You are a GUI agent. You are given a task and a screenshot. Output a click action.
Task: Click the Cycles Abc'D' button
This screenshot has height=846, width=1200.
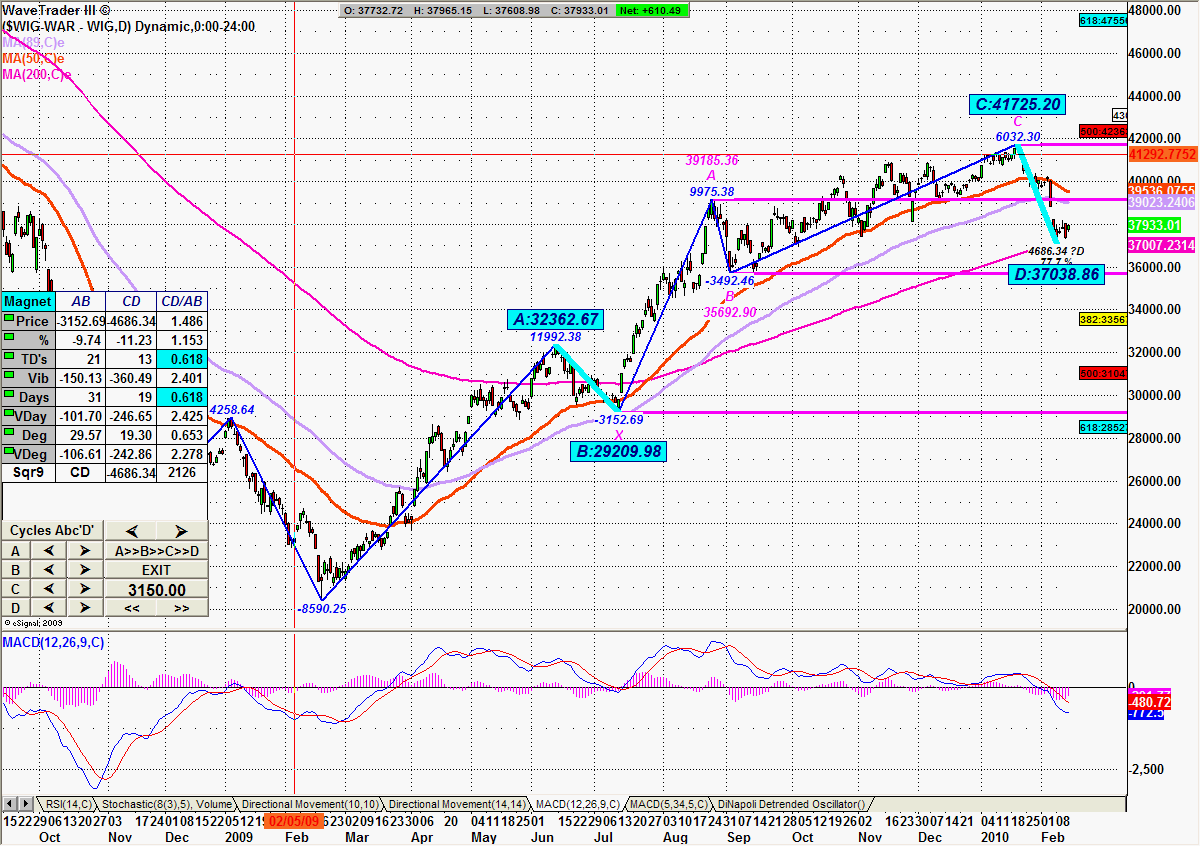(x=52, y=531)
